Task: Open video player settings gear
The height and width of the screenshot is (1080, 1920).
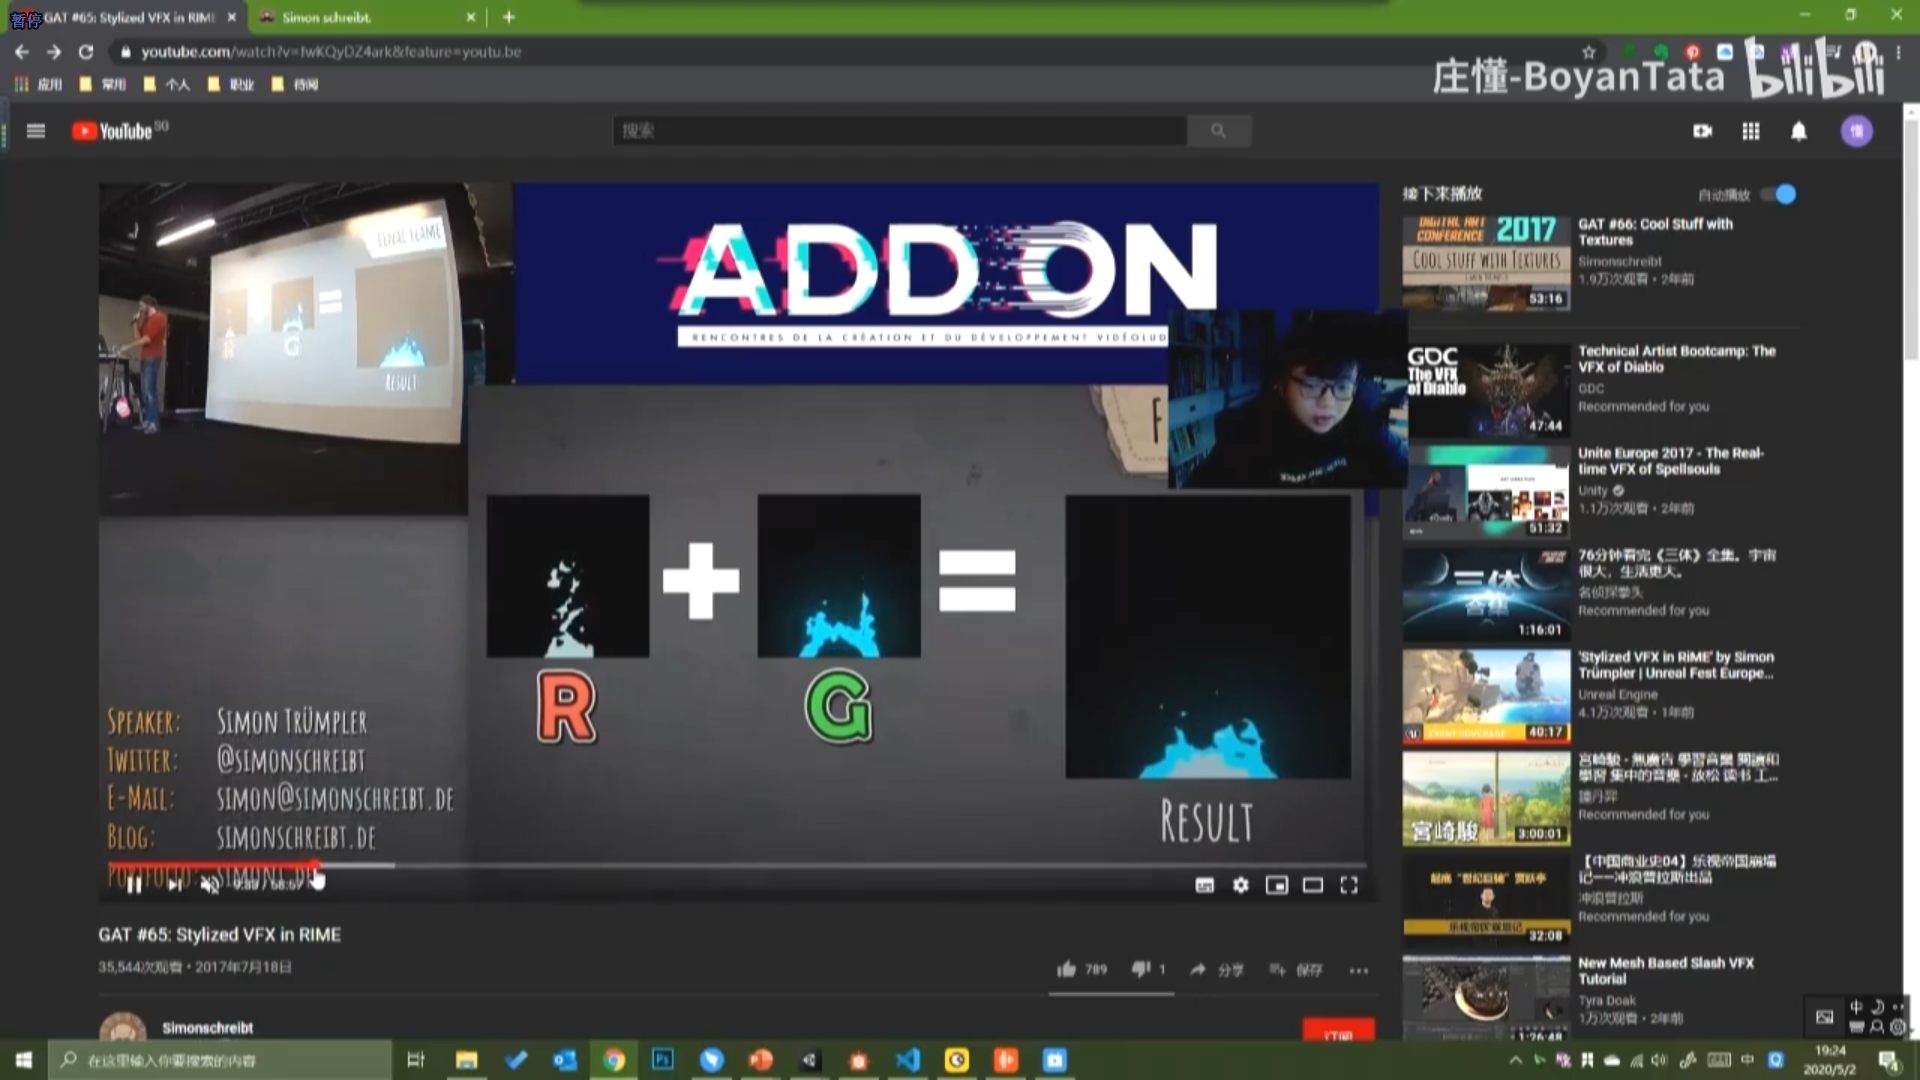Action: [x=1241, y=885]
